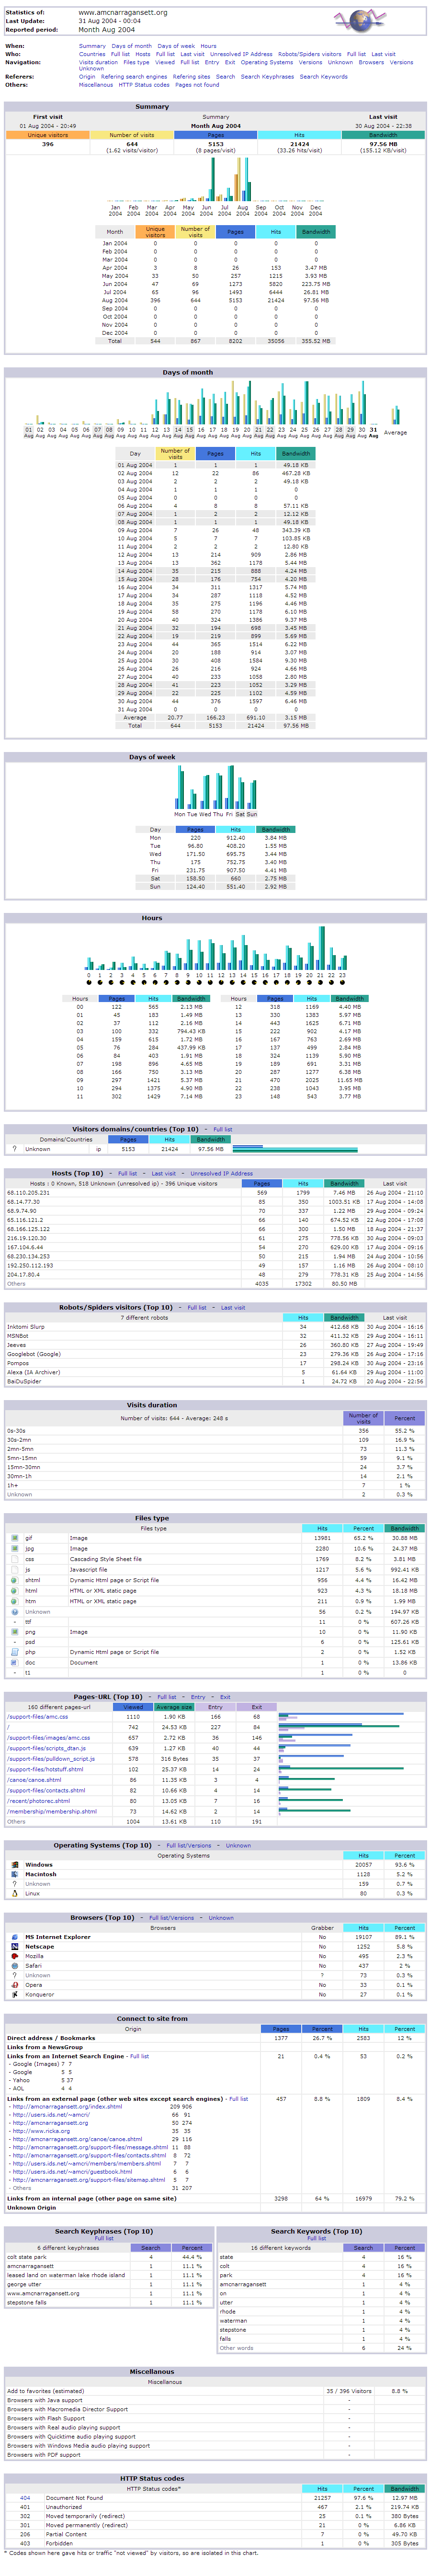Viewport: 430px width, 2576px height.
Task: Click the Opera browser icon
Action: (15, 1985)
